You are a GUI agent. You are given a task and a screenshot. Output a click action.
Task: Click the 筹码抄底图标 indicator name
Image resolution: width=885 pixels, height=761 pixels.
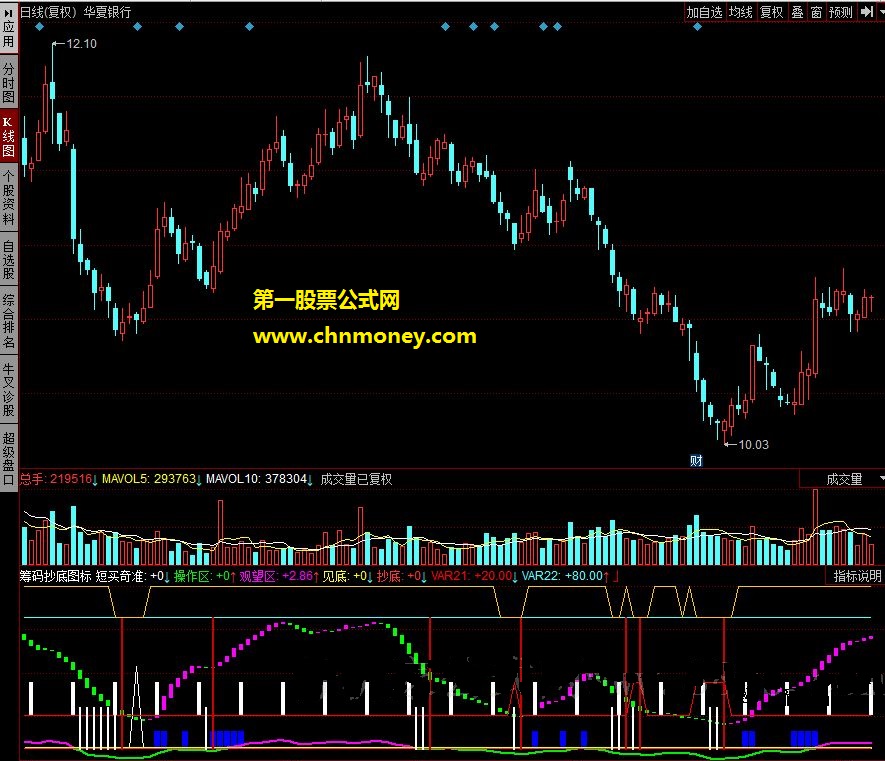(55, 576)
